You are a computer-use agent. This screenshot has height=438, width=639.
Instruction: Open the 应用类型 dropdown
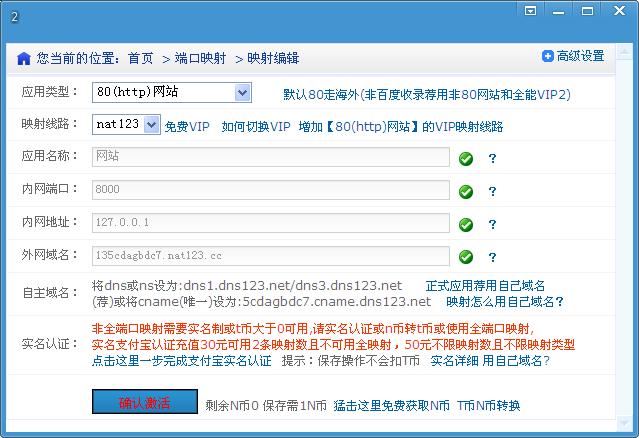click(243, 93)
